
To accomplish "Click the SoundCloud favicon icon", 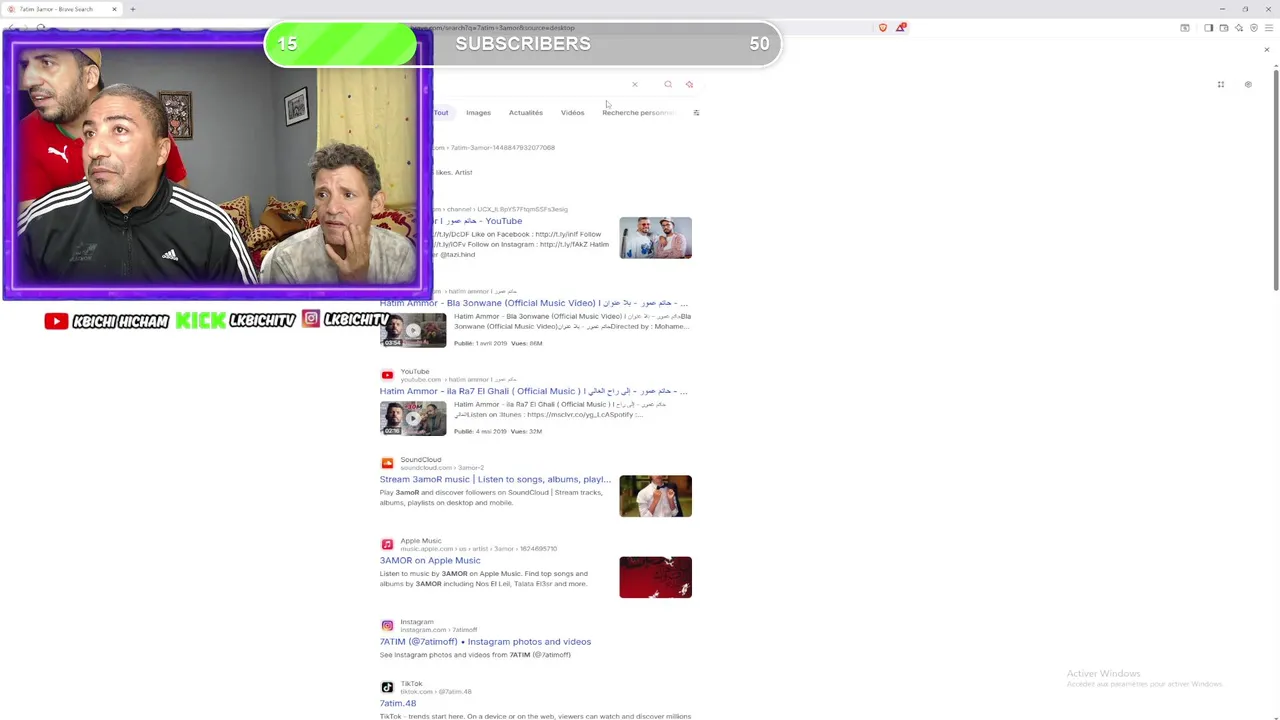I will pyautogui.click(x=387, y=463).
